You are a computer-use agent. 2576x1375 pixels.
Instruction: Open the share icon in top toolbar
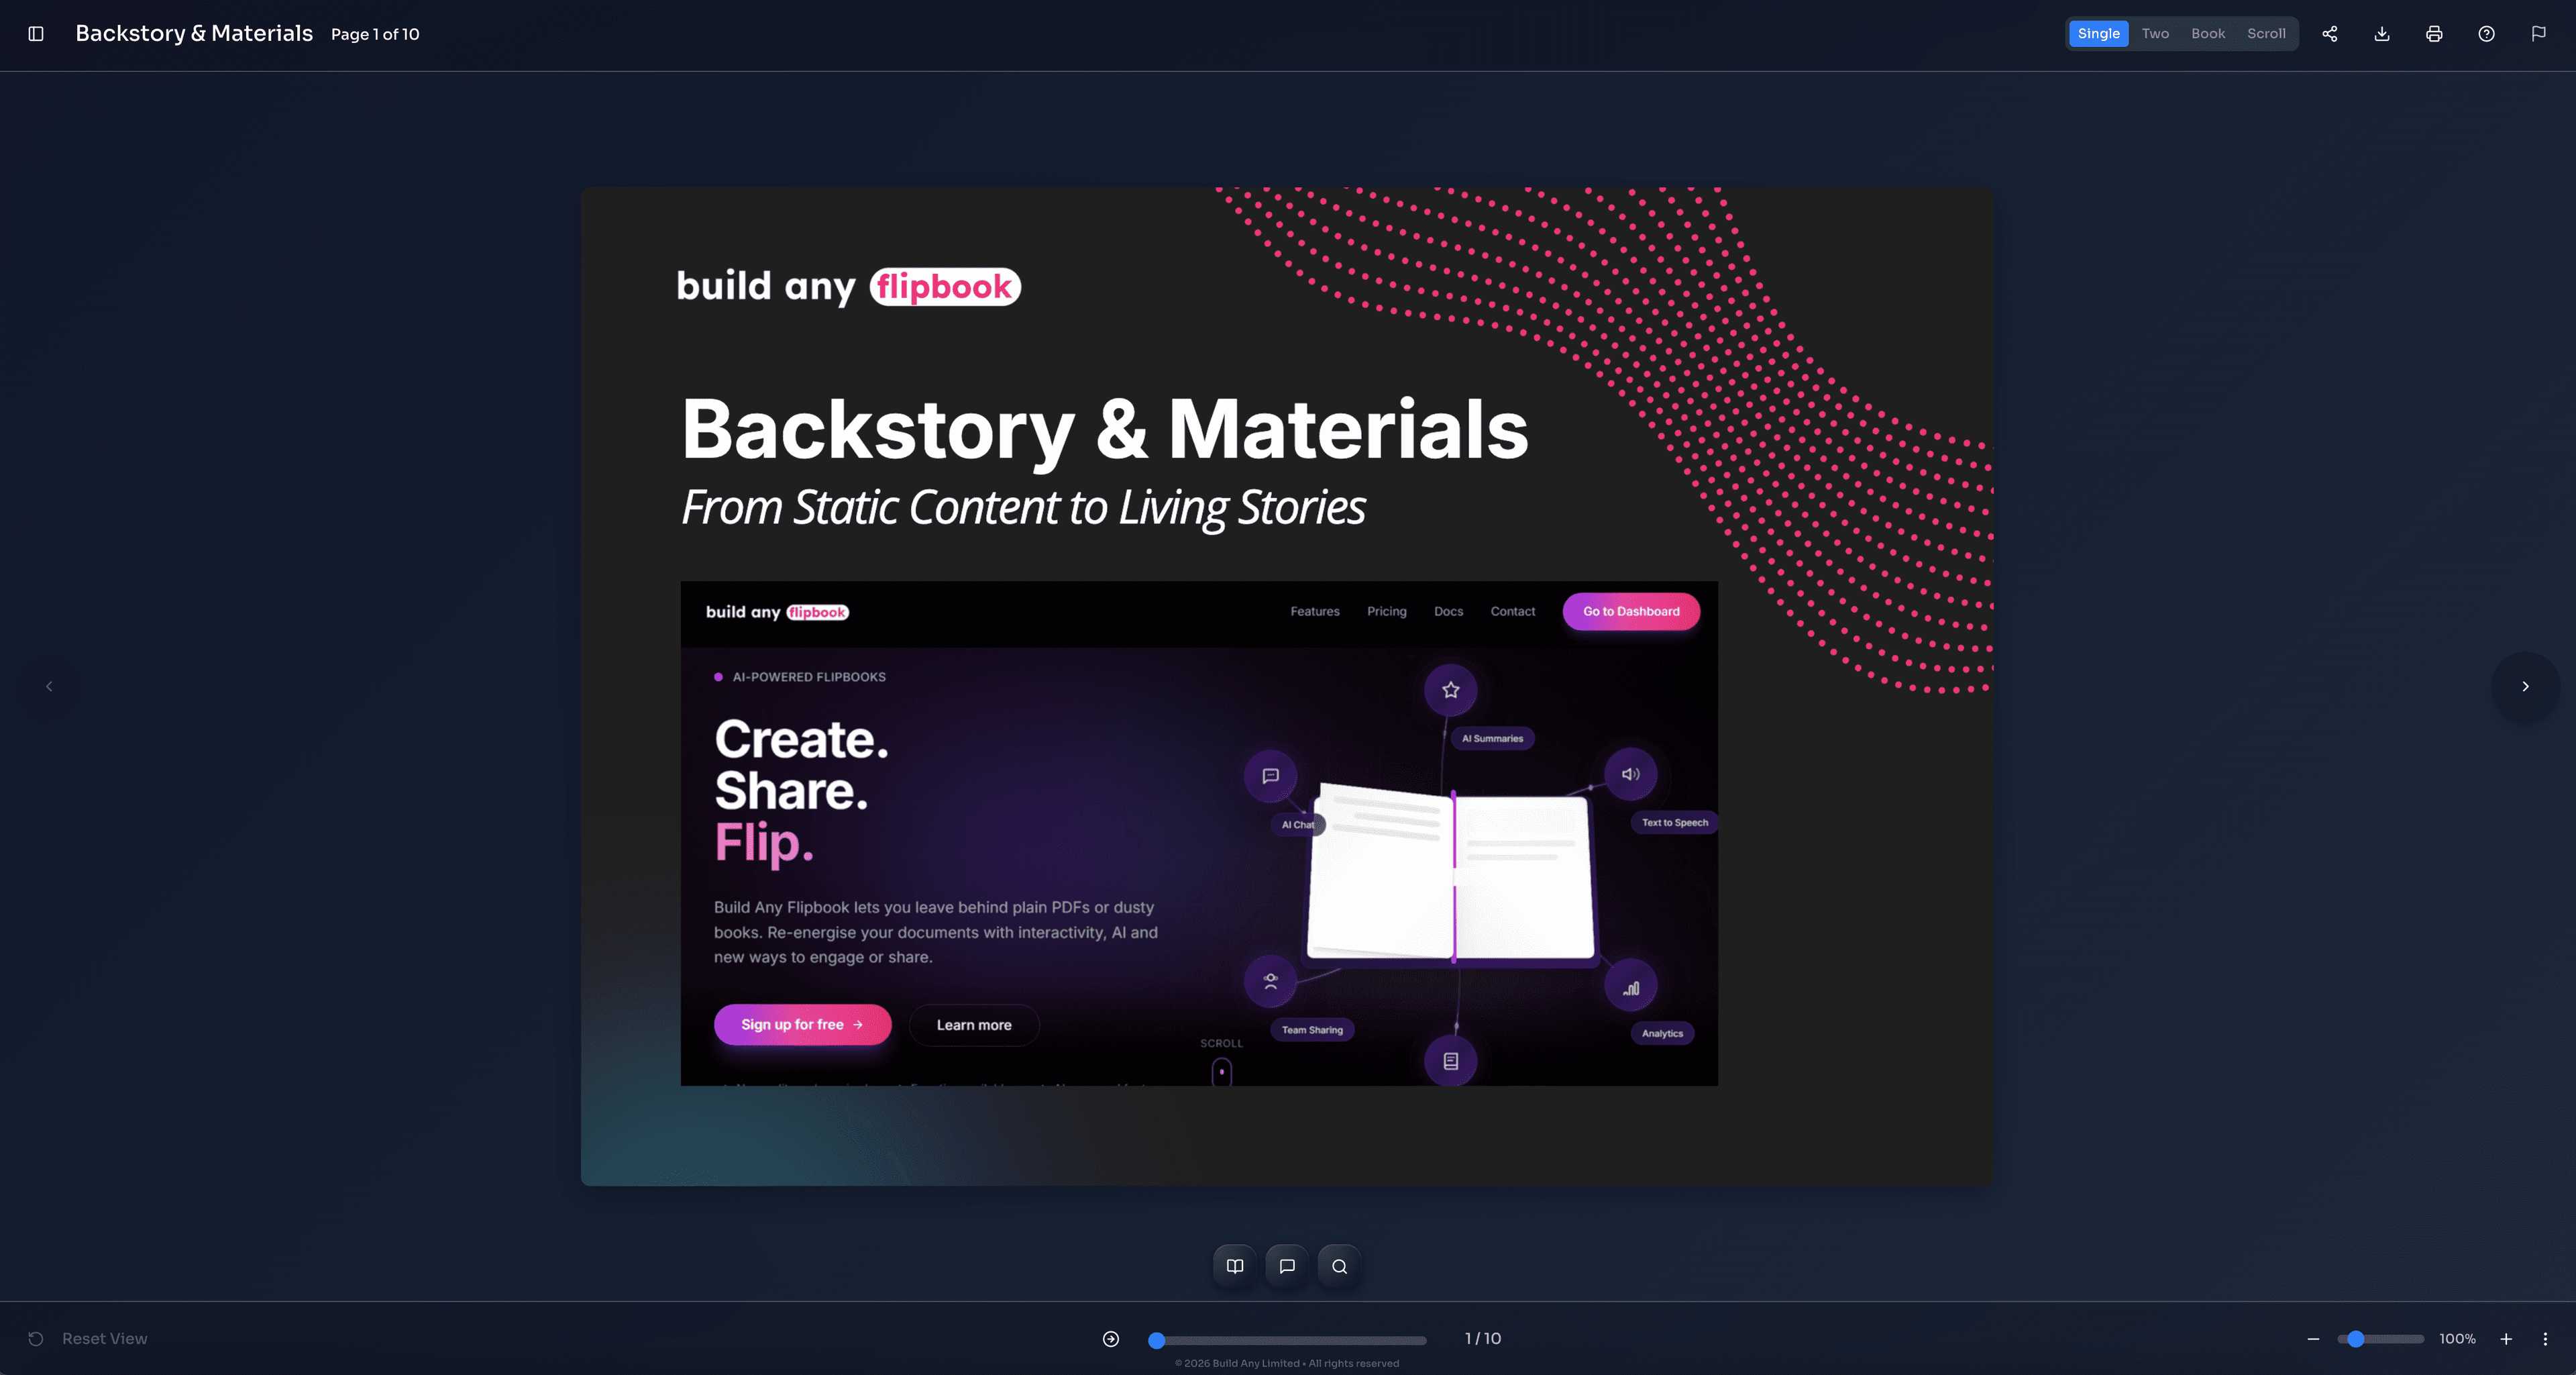coord(2330,34)
